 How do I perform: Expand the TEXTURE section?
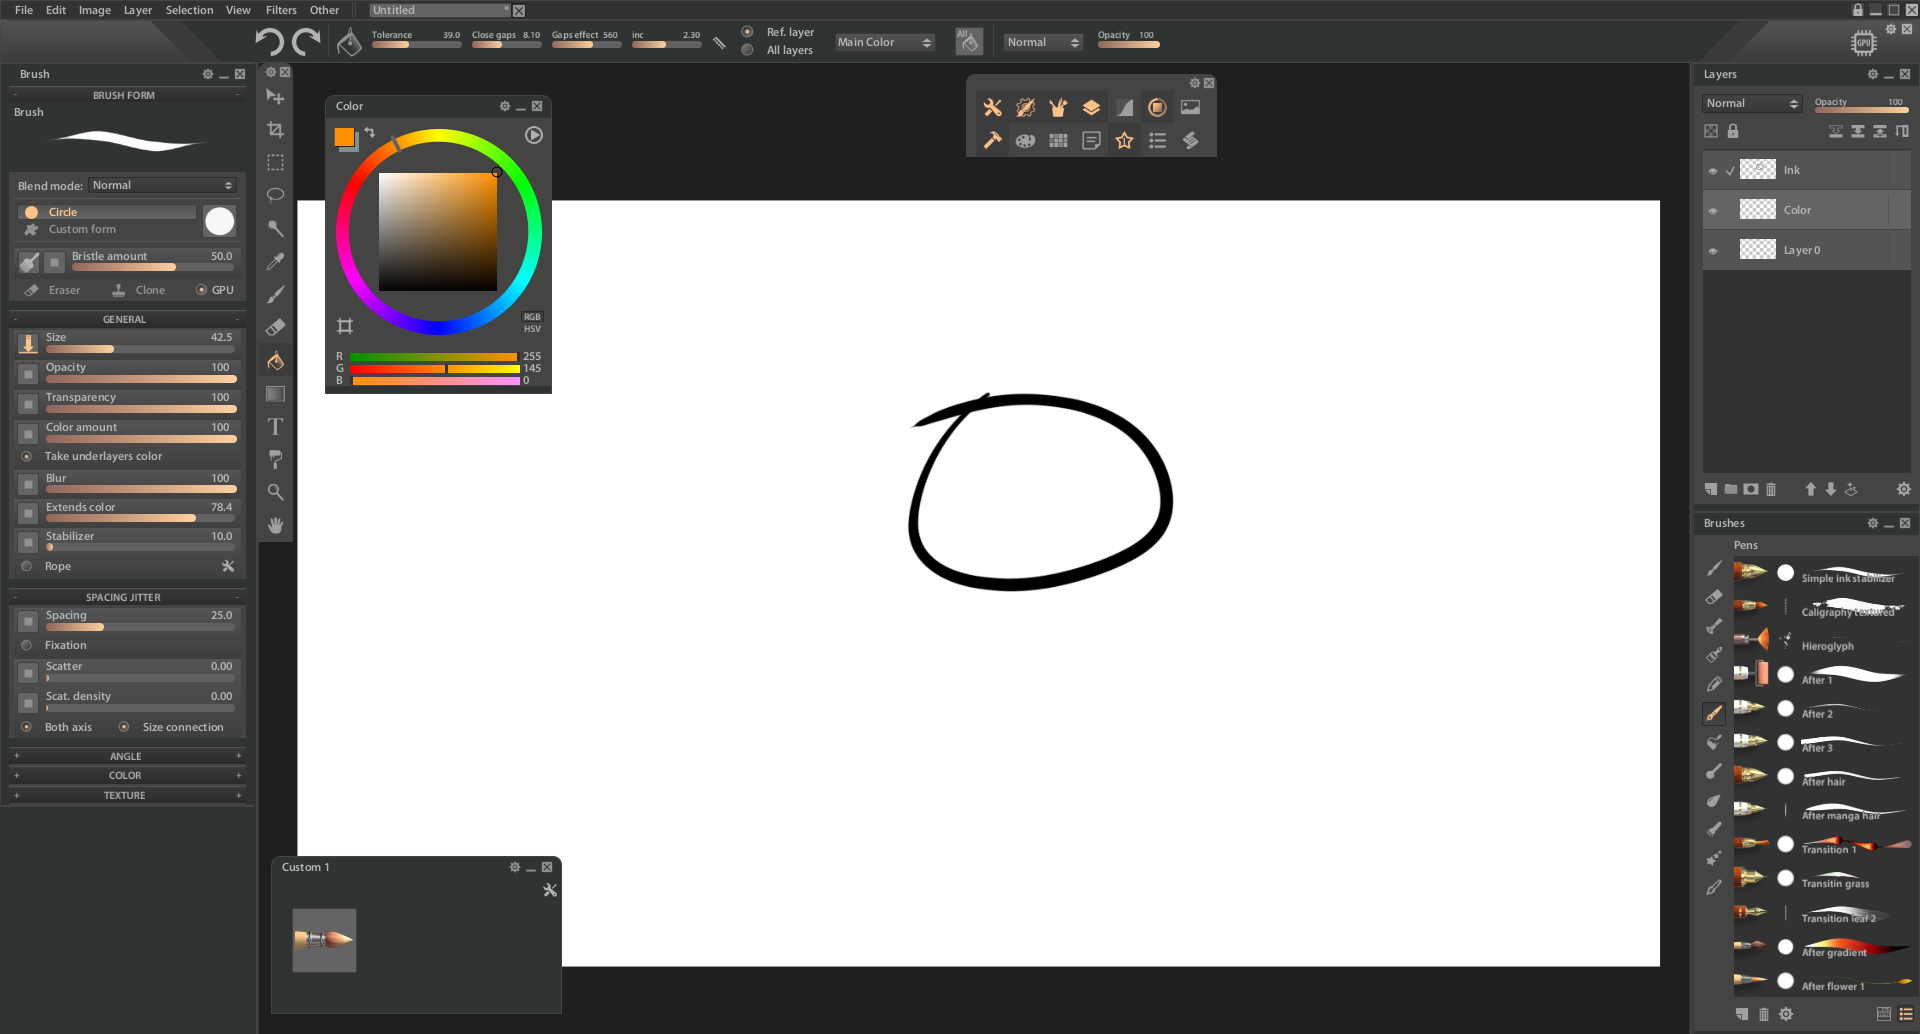126,795
